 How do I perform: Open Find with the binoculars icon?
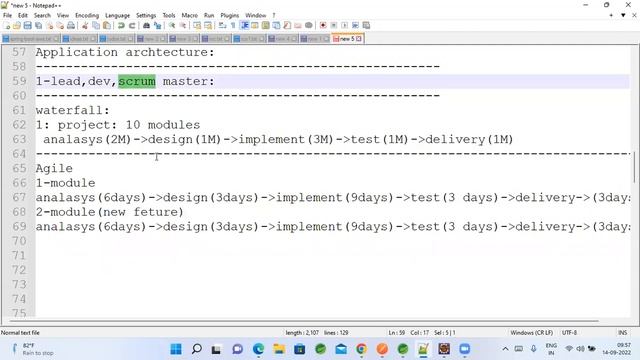click(x=146, y=26)
